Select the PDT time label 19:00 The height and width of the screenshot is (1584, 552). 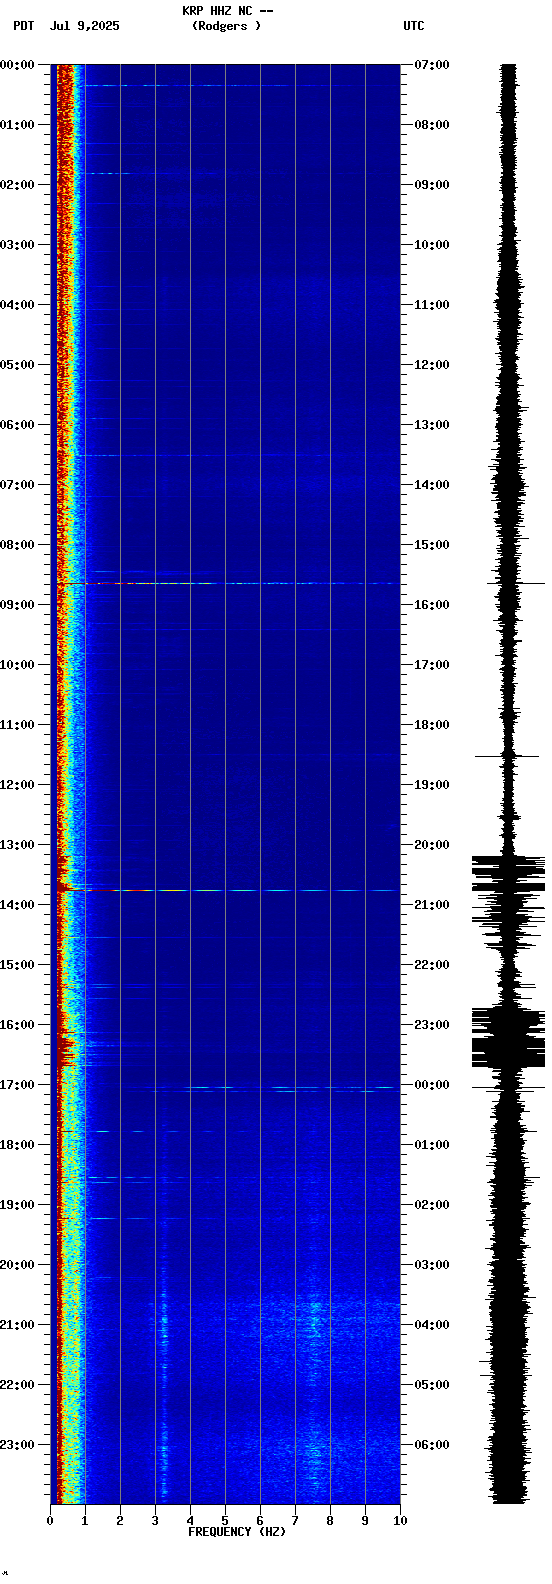pyautogui.click(x=17, y=1205)
